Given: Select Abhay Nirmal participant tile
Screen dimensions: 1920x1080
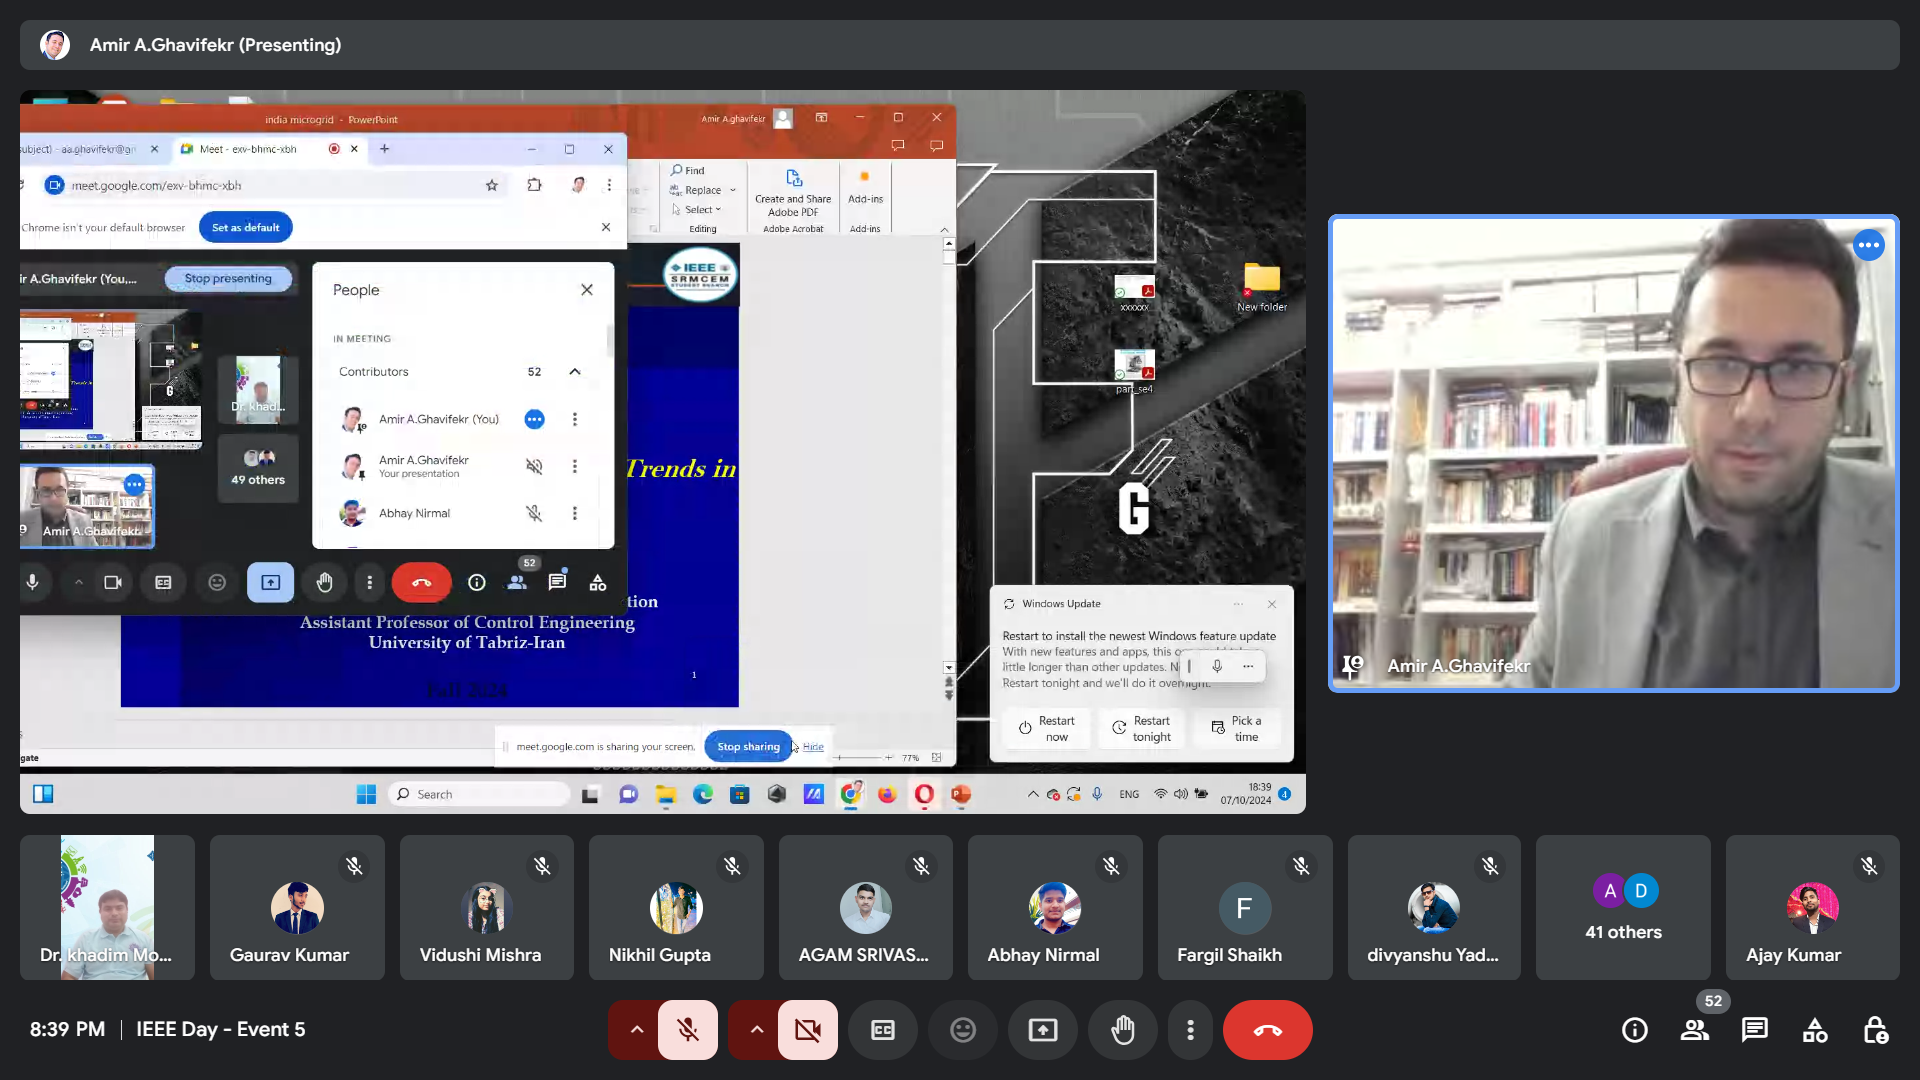Looking at the screenshot, I should 1054,908.
